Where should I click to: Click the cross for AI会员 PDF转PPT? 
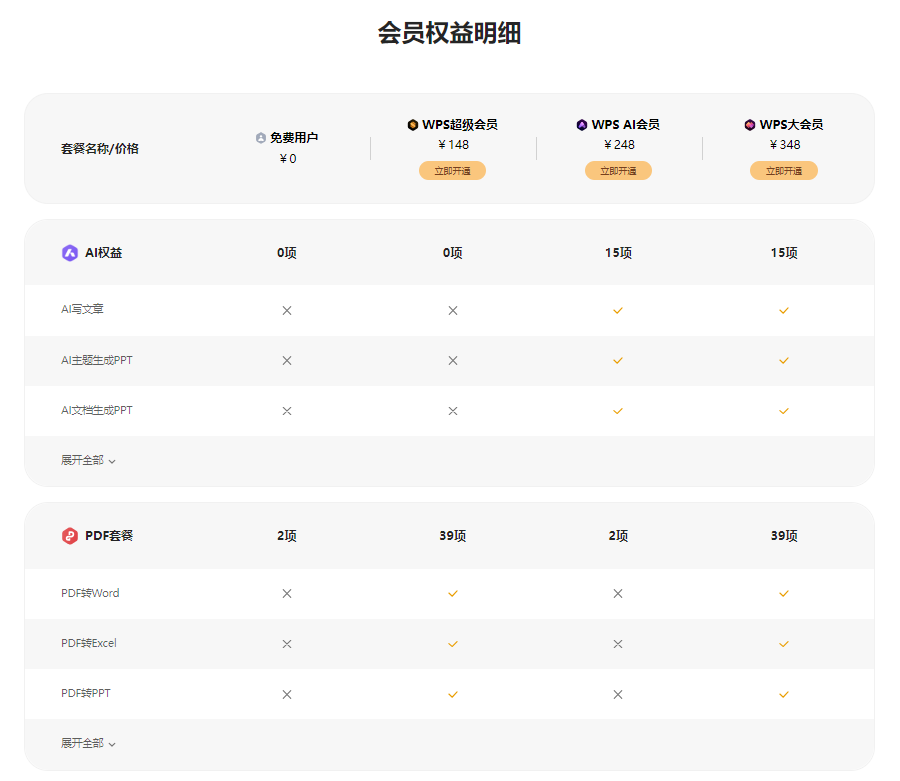pos(618,694)
